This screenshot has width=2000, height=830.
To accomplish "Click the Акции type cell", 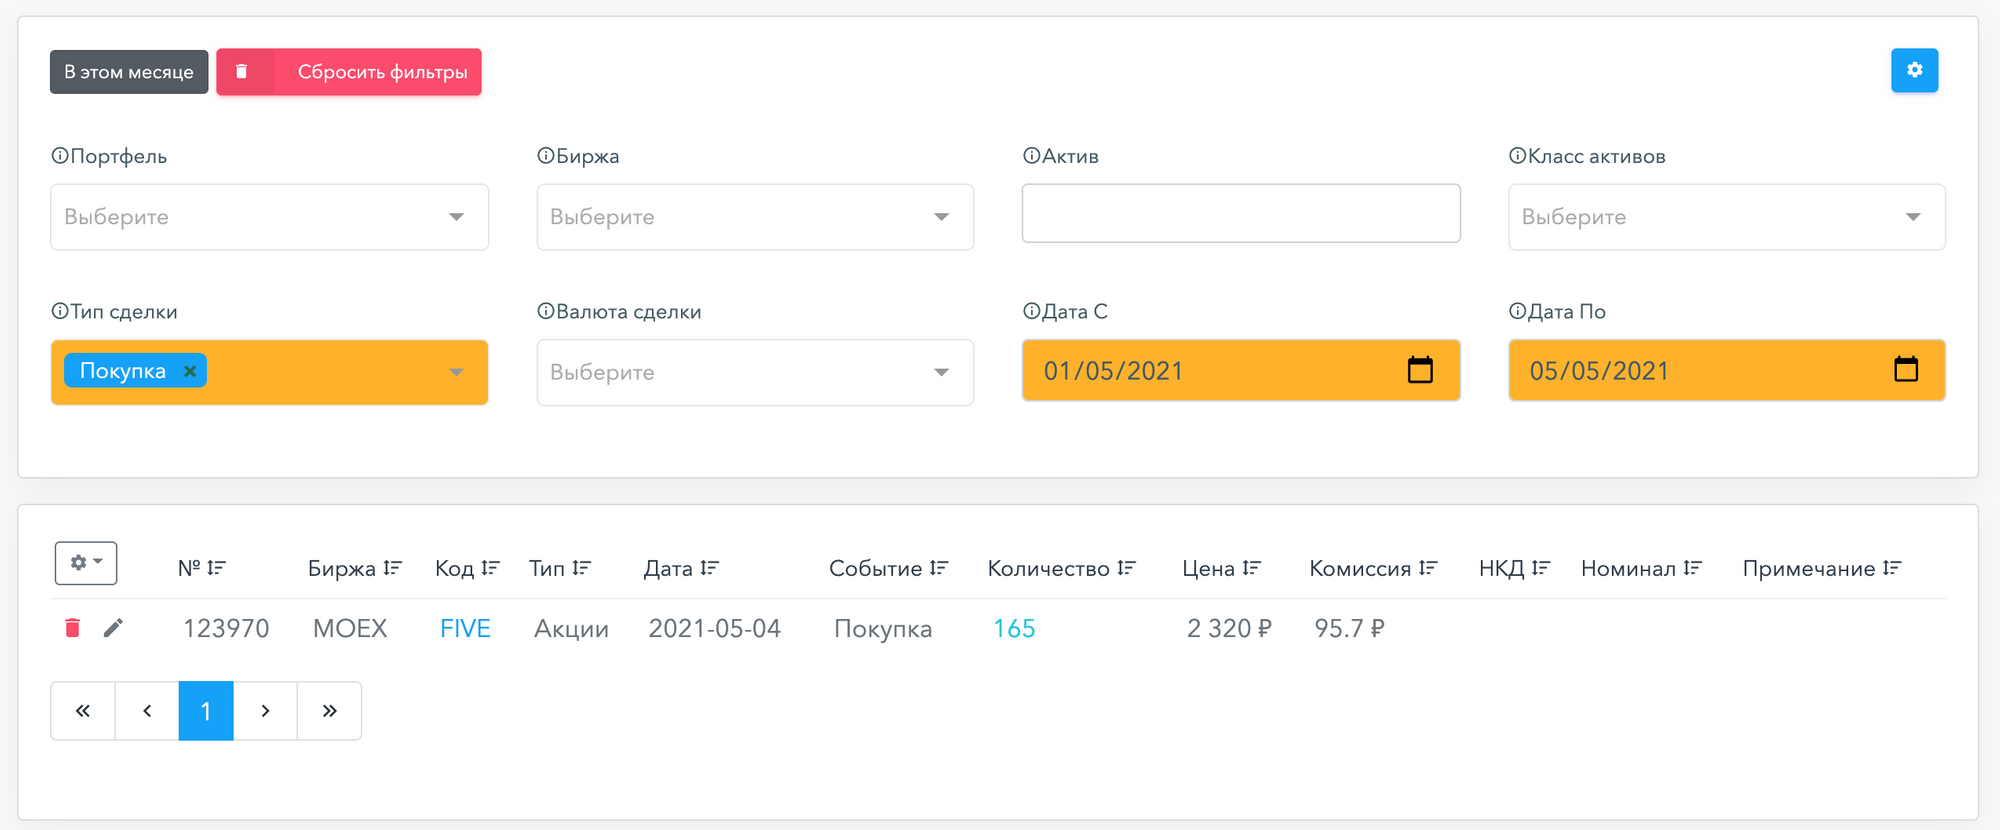I will (571, 628).
